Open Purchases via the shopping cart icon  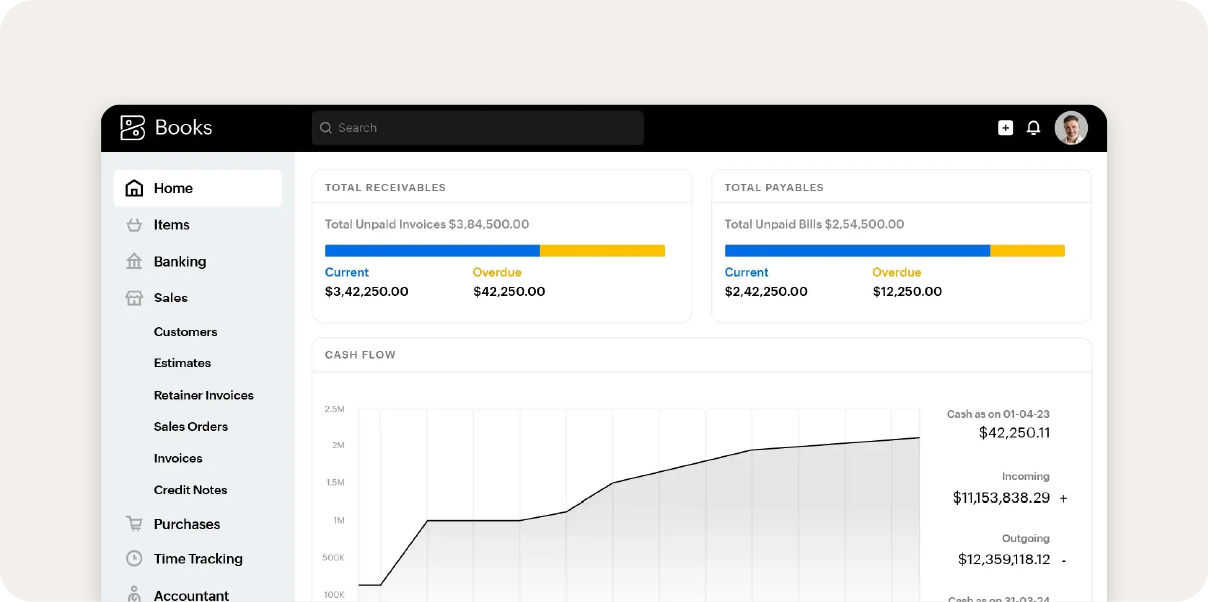point(134,523)
